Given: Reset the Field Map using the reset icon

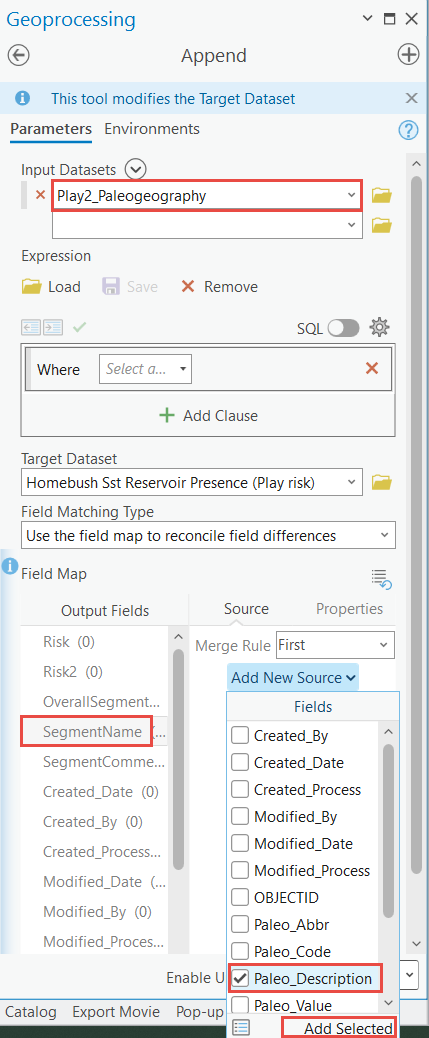Looking at the screenshot, I should [382, 579].
